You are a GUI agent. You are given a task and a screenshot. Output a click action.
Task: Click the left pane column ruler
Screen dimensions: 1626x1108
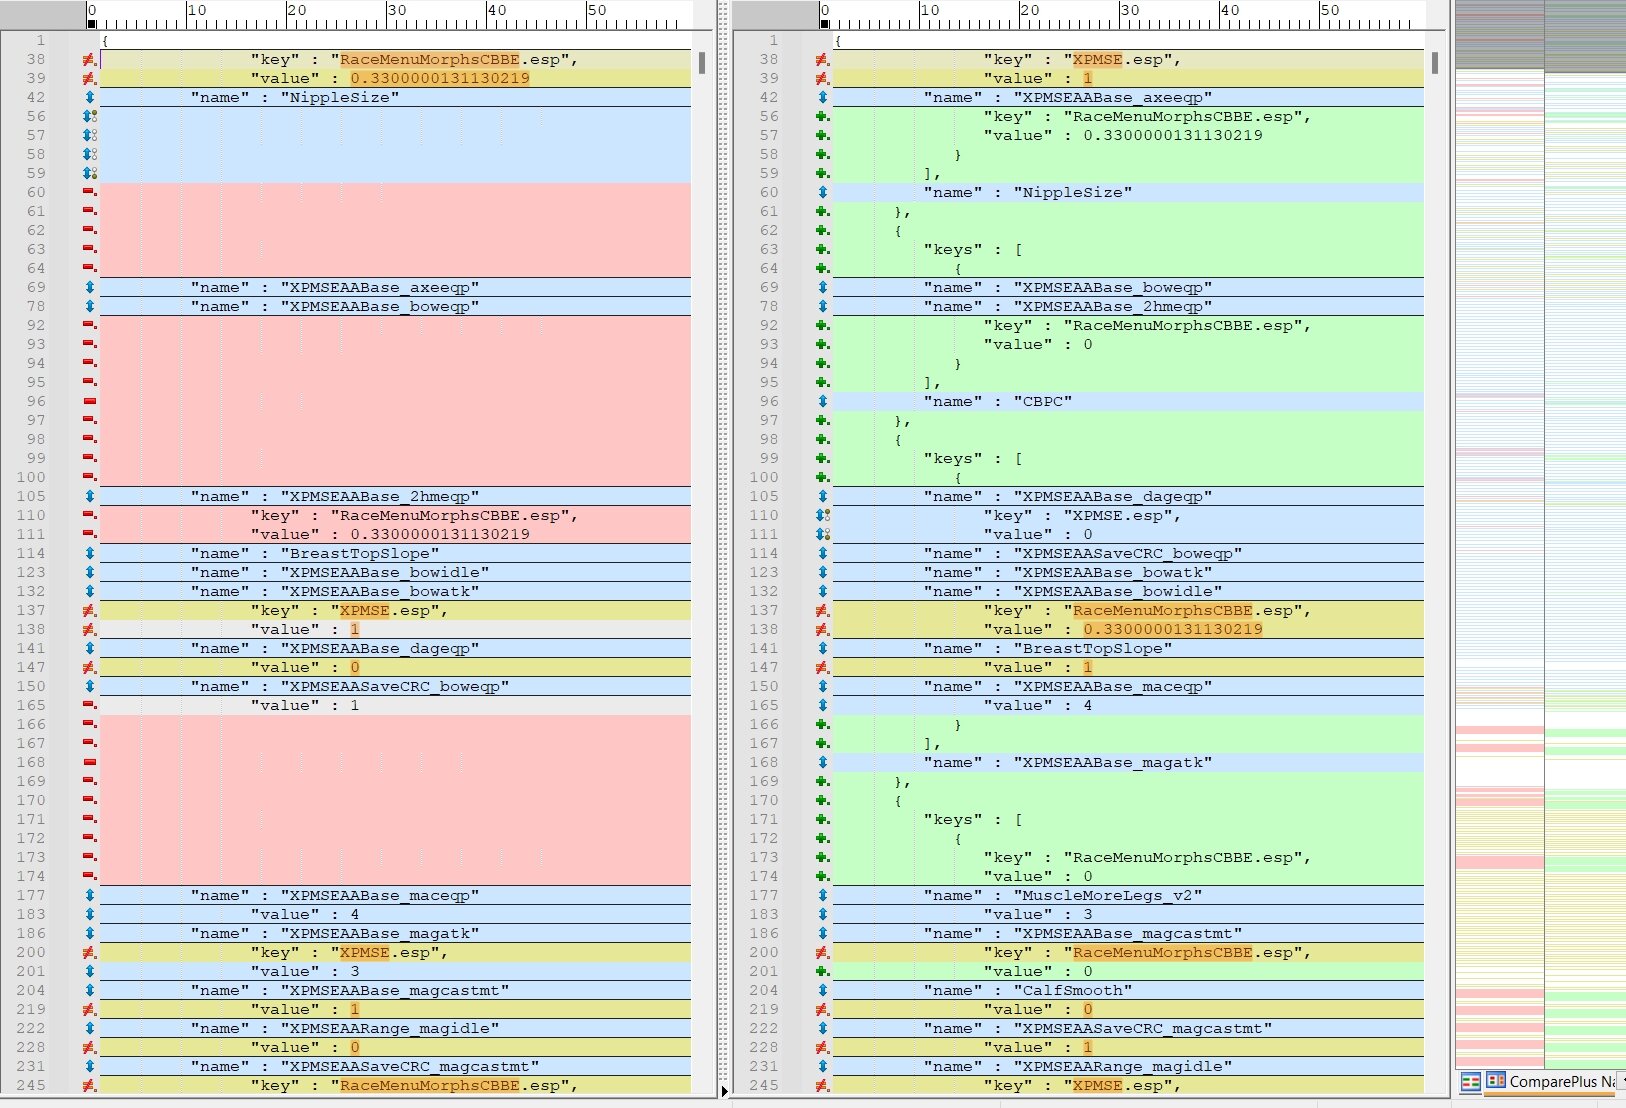389,15
